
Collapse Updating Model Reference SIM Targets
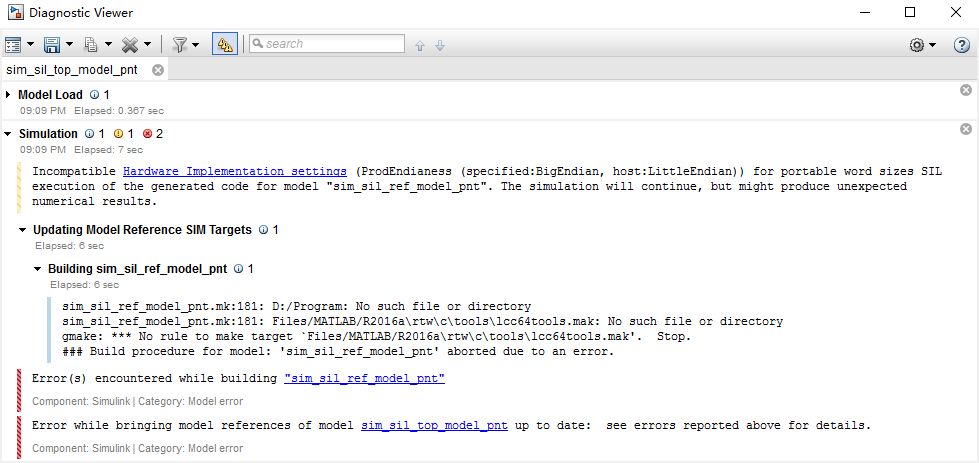pos(22,230)
